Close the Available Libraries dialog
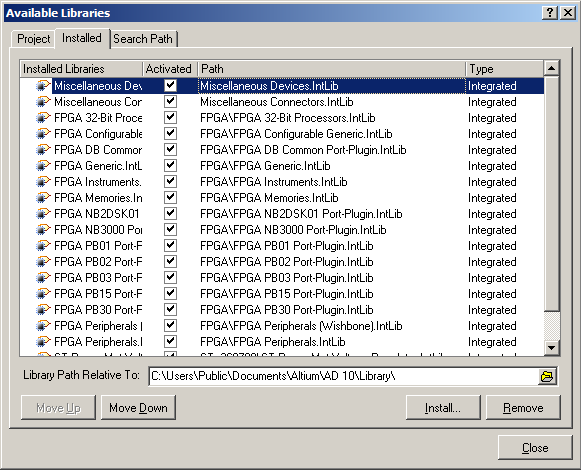The width and height of the screenshot is (581, 470). pyautogui.click(x=535, y=448)
